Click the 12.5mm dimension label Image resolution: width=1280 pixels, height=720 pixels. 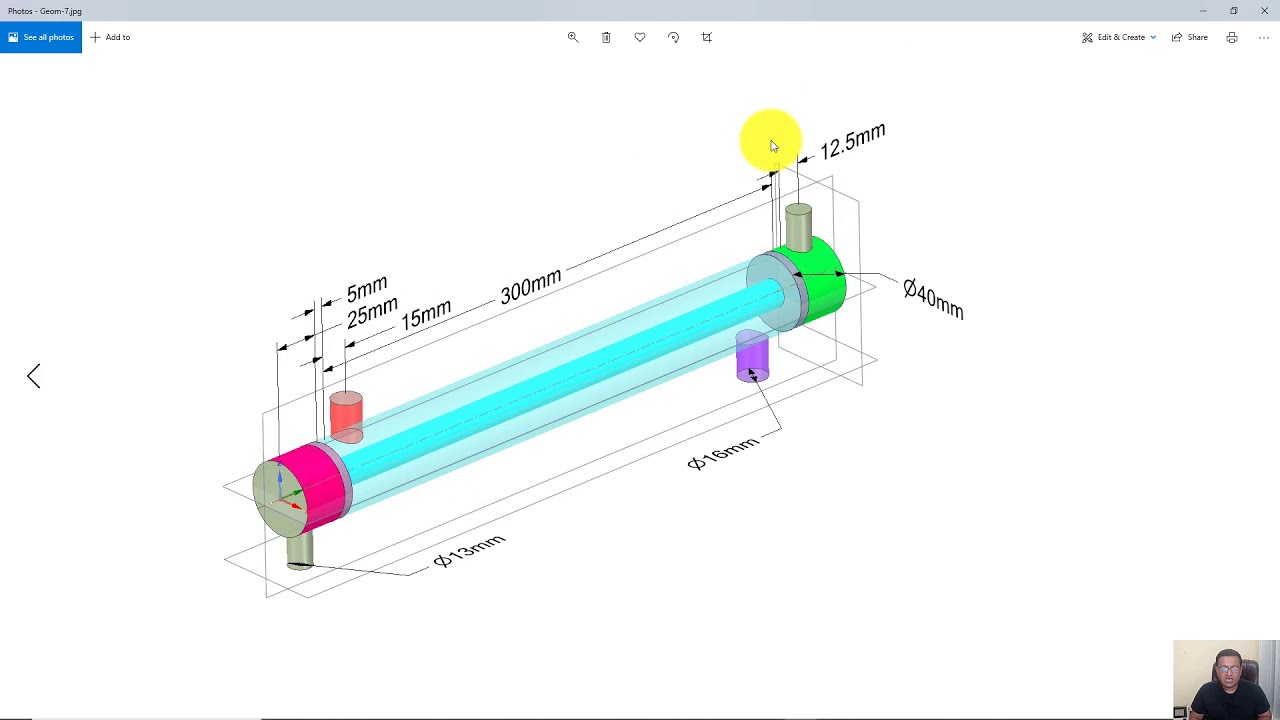click(853, 141)
